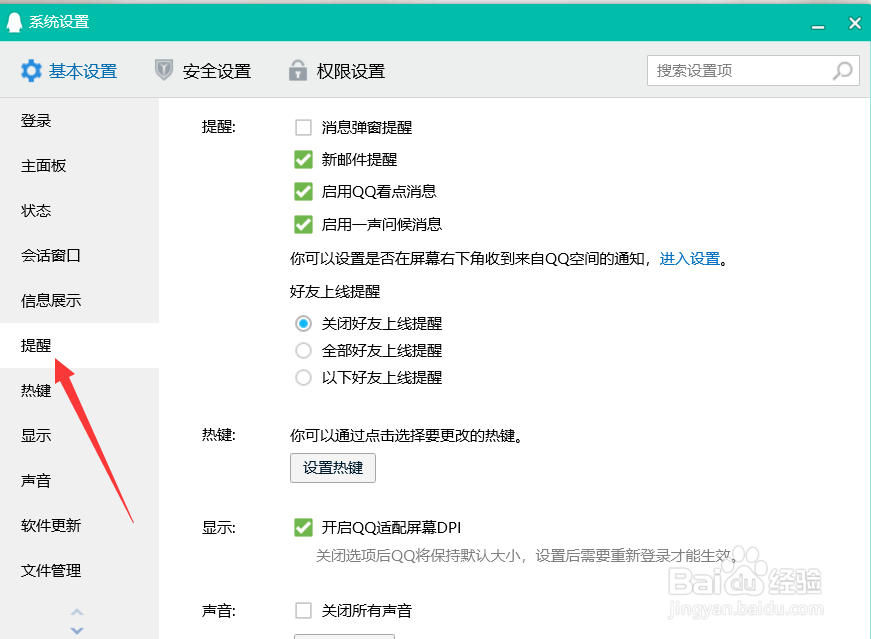Image resolution: width=871 pixels, height=639 pixels.
Task: Select 文件管理 in the sidebar
Action: (x=79, y=571)
